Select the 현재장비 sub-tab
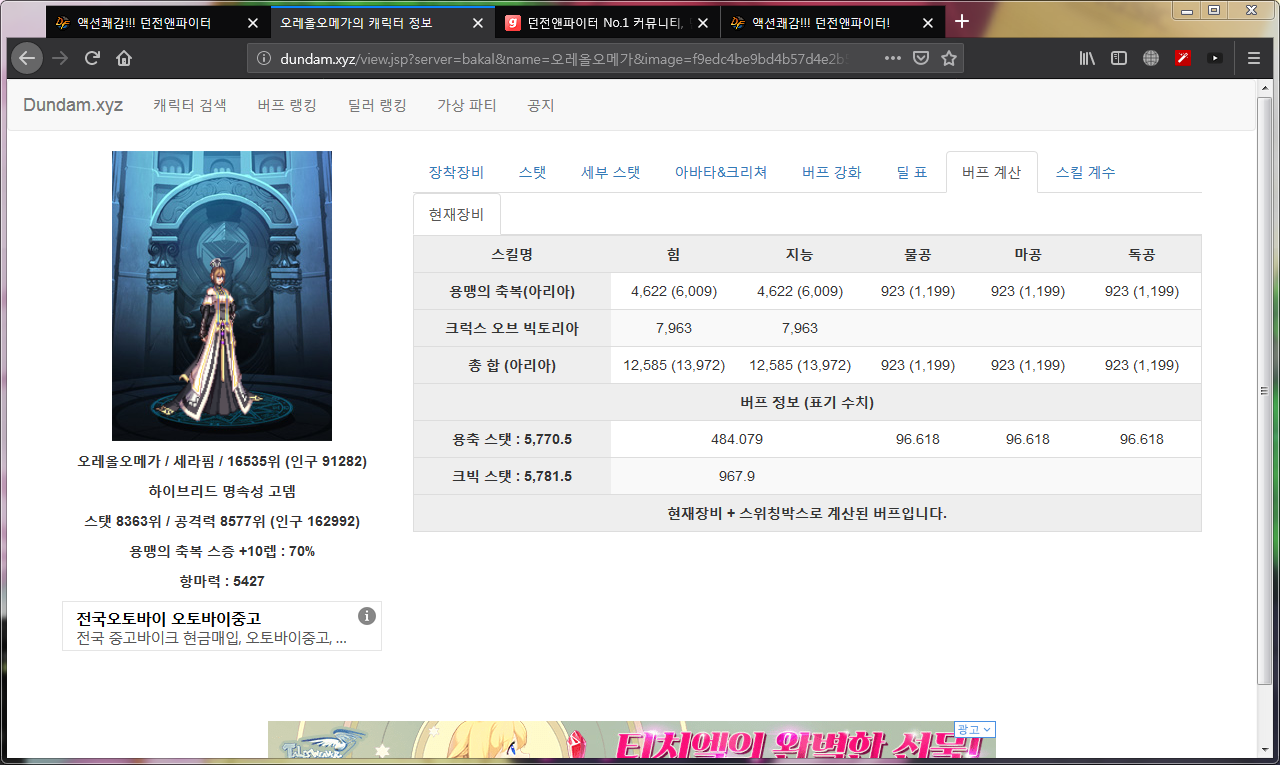This screenshot has width=1280, height=765. click(x=456, y=214)
